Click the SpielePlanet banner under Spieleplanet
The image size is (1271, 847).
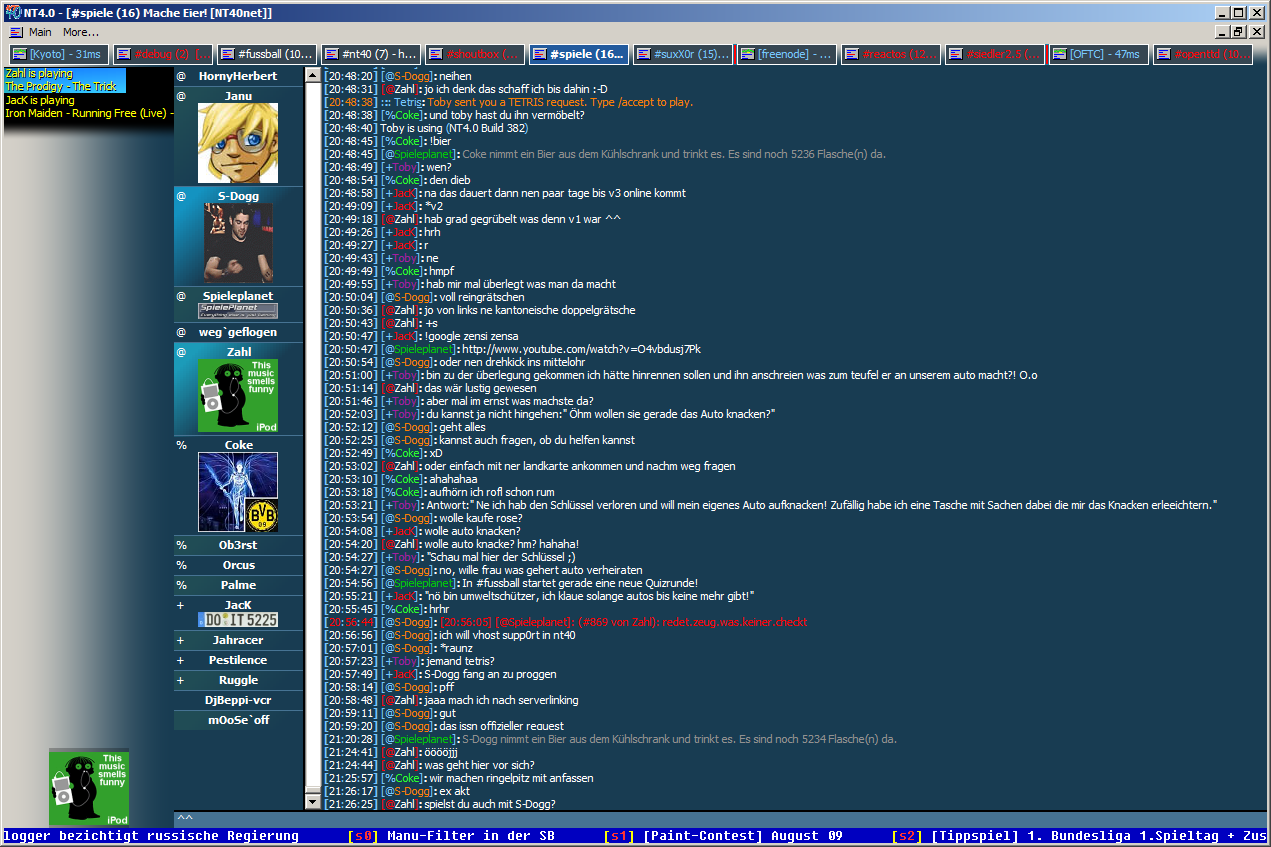click(238, 311)
